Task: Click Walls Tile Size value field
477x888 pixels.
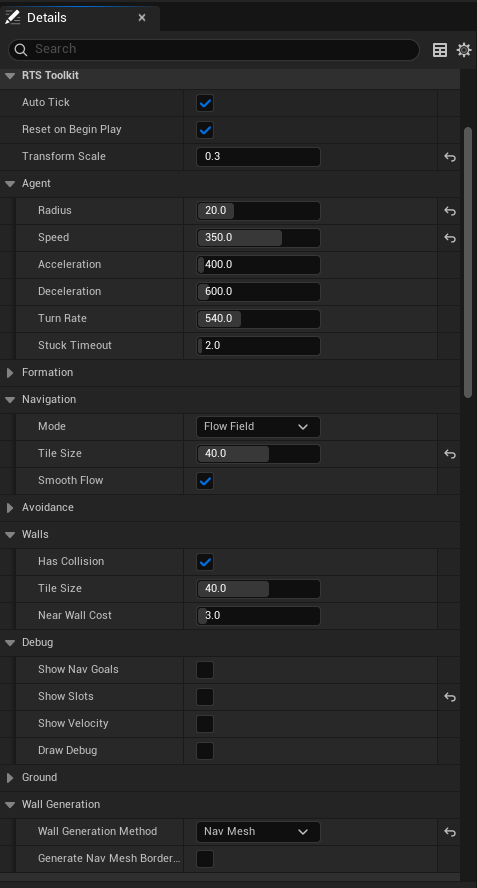Action: click(258, 589)
